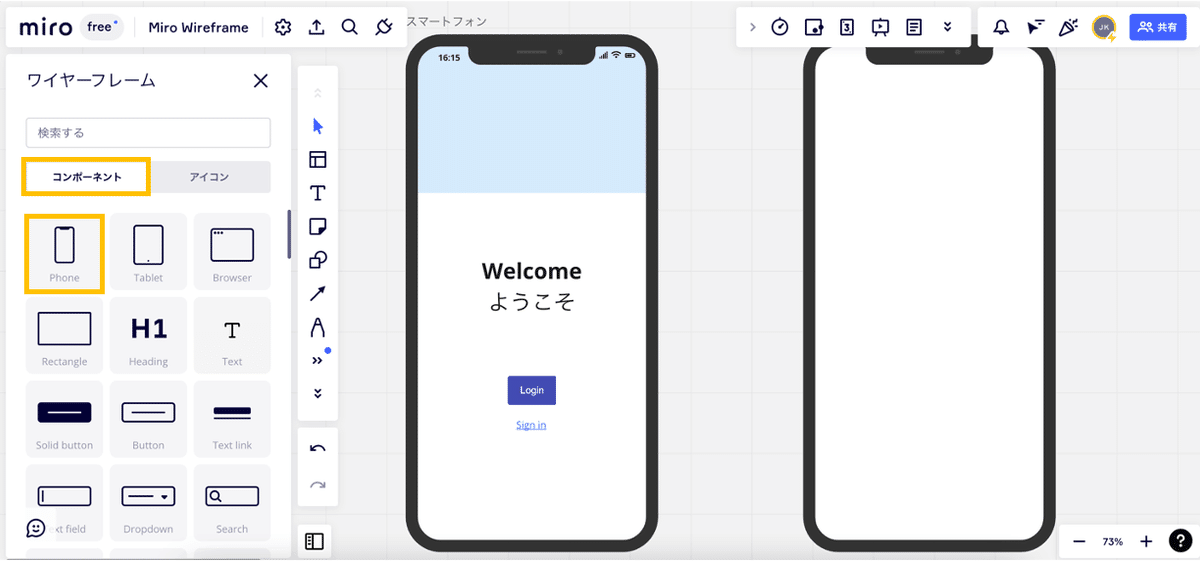Viewport: 1200px width, 561px height.
Task: Click the export board upload icon
Action: 316,28
